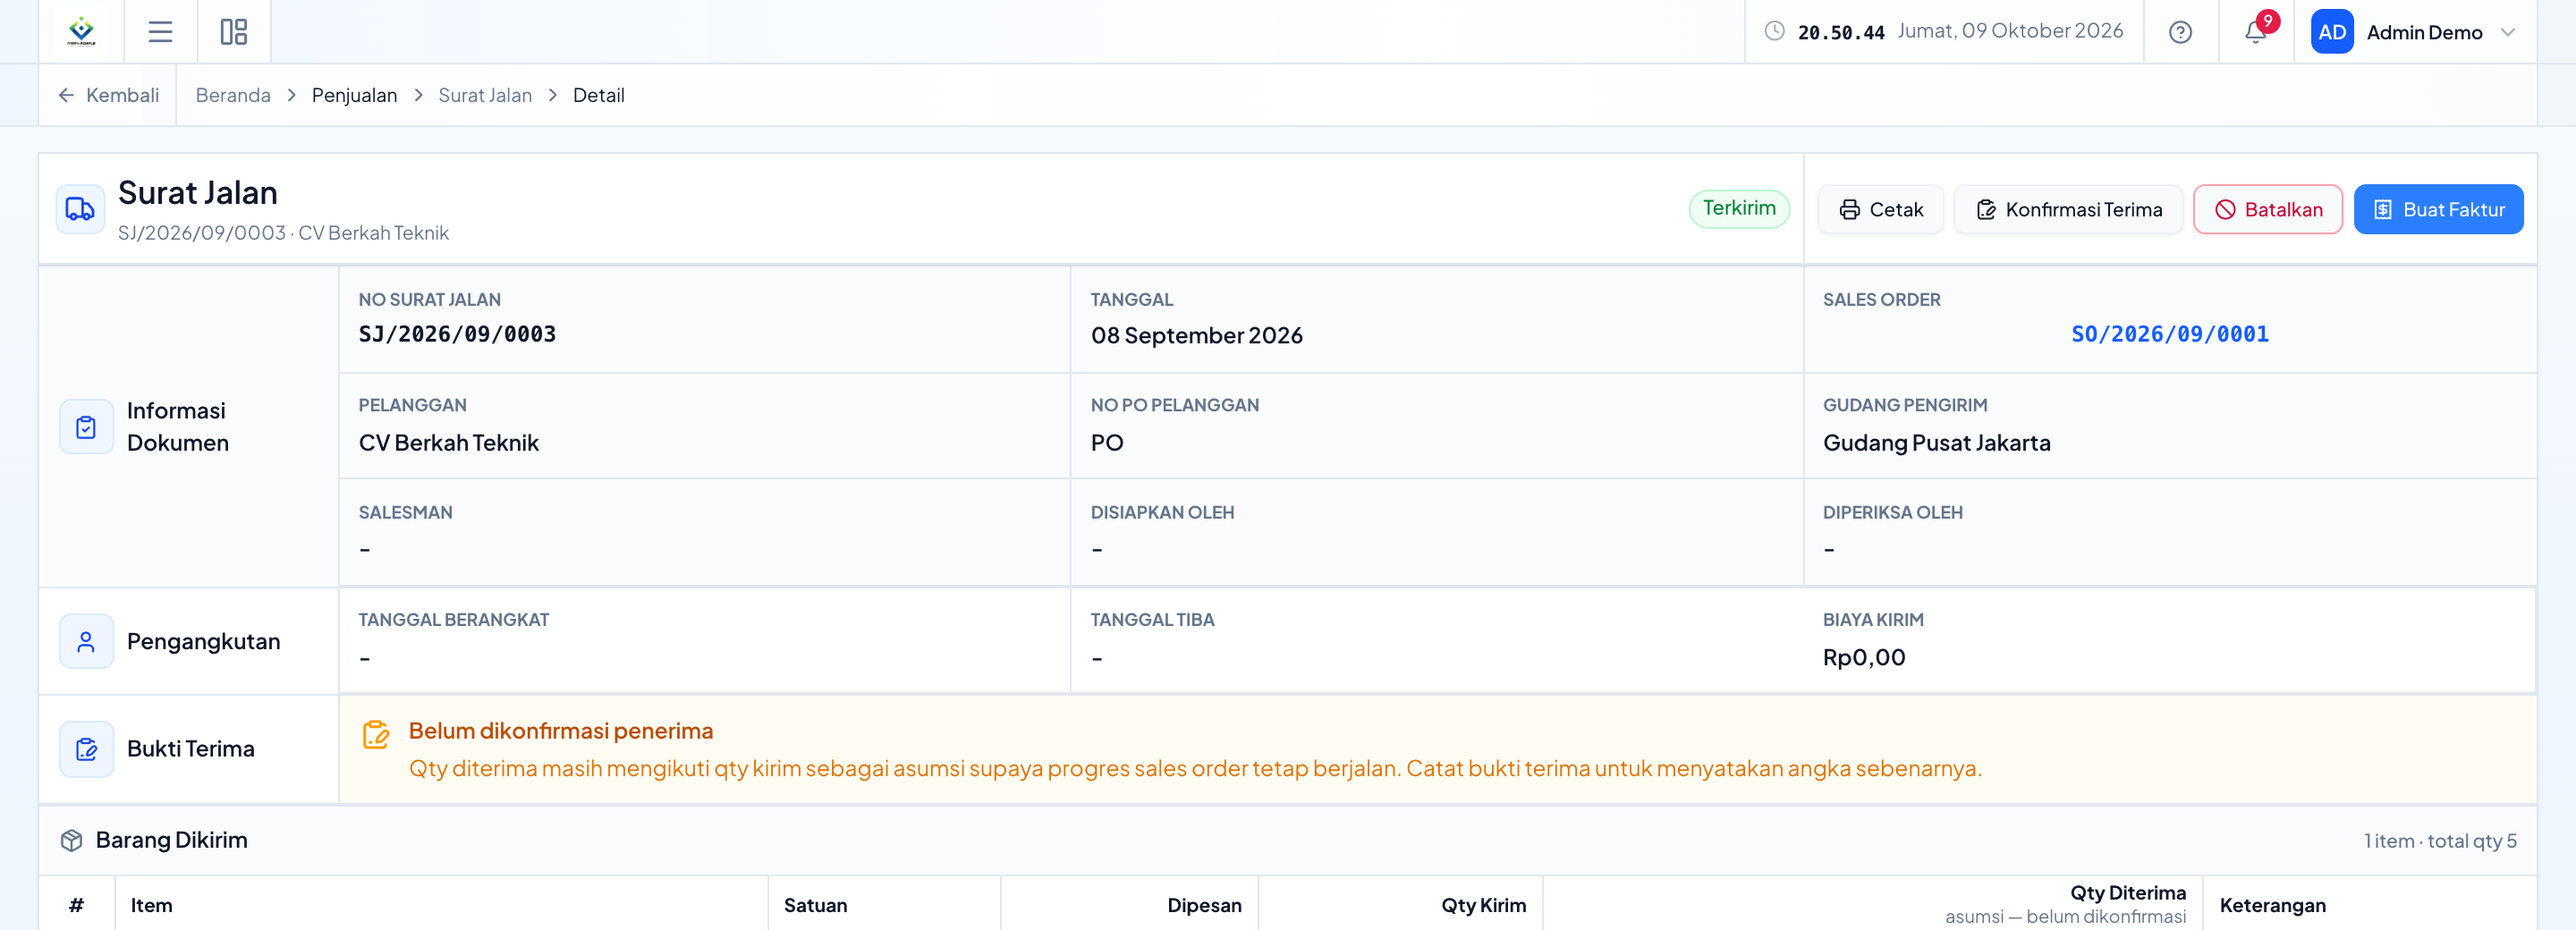This screenshot has height=930, width=2576.
Task: Click the AD avatar badge
Action: click(x=2331, y=32)
